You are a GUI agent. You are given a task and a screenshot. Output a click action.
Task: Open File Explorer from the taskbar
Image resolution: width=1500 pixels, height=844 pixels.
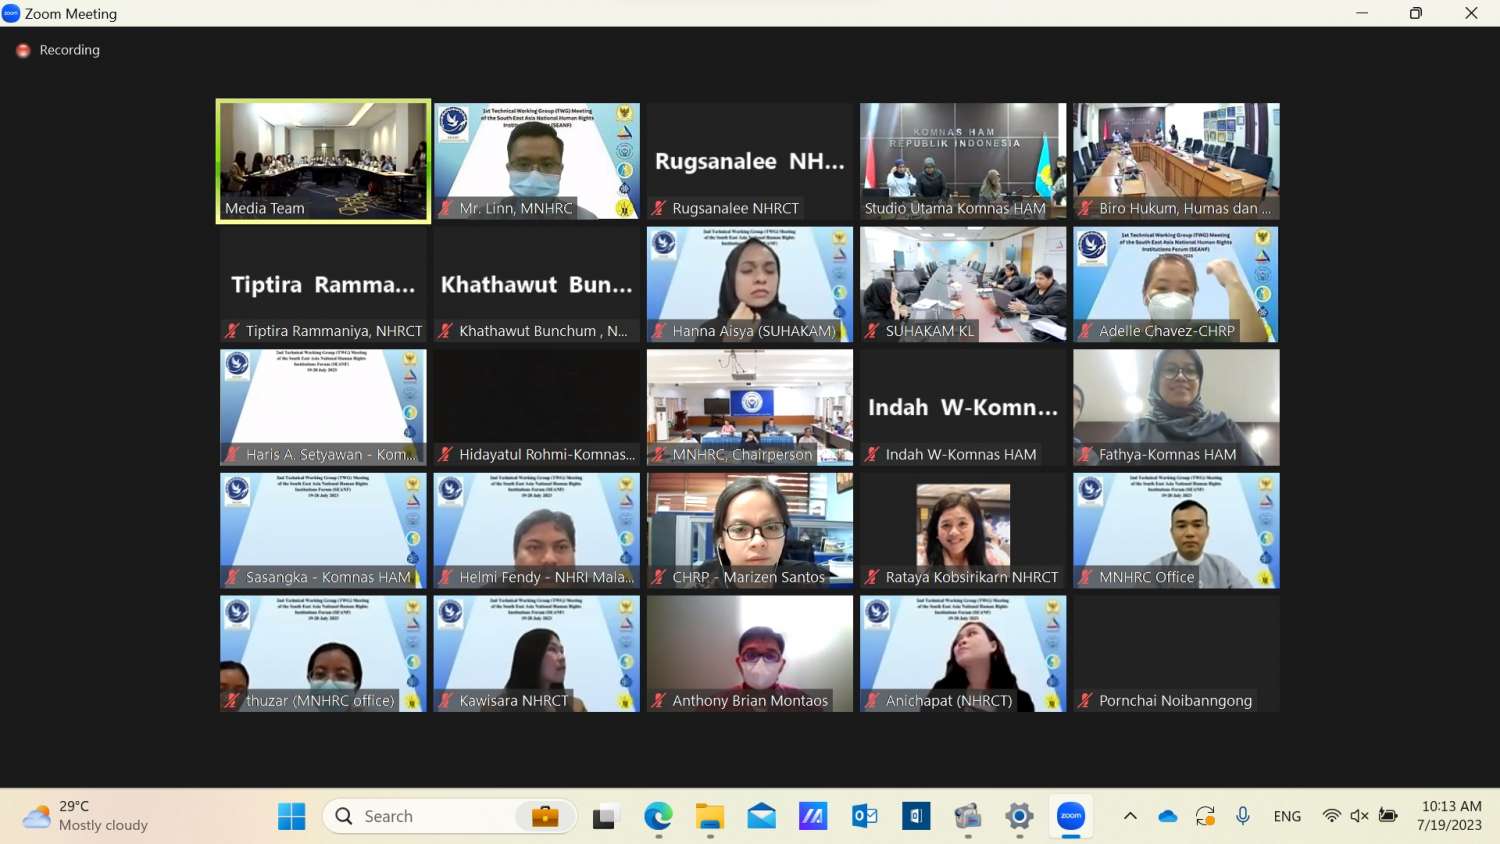coord(710,816)
